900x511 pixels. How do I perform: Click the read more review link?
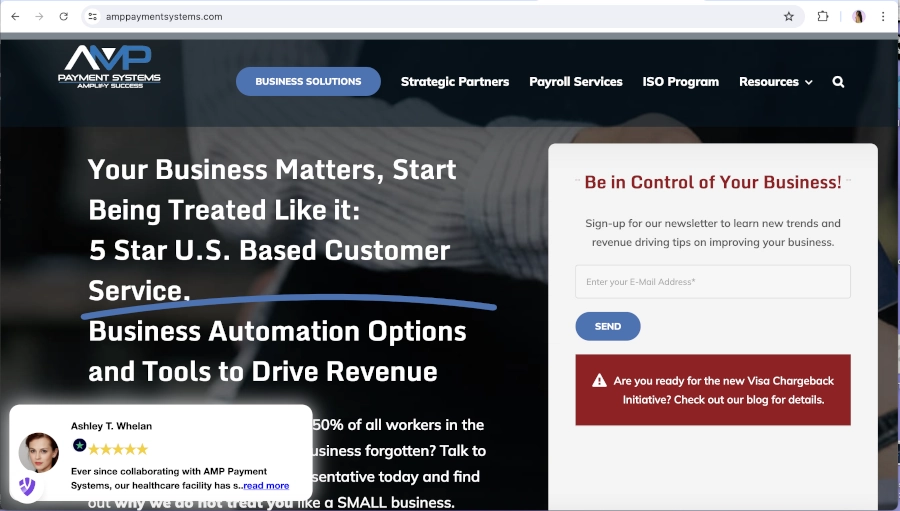click(266, 486)
